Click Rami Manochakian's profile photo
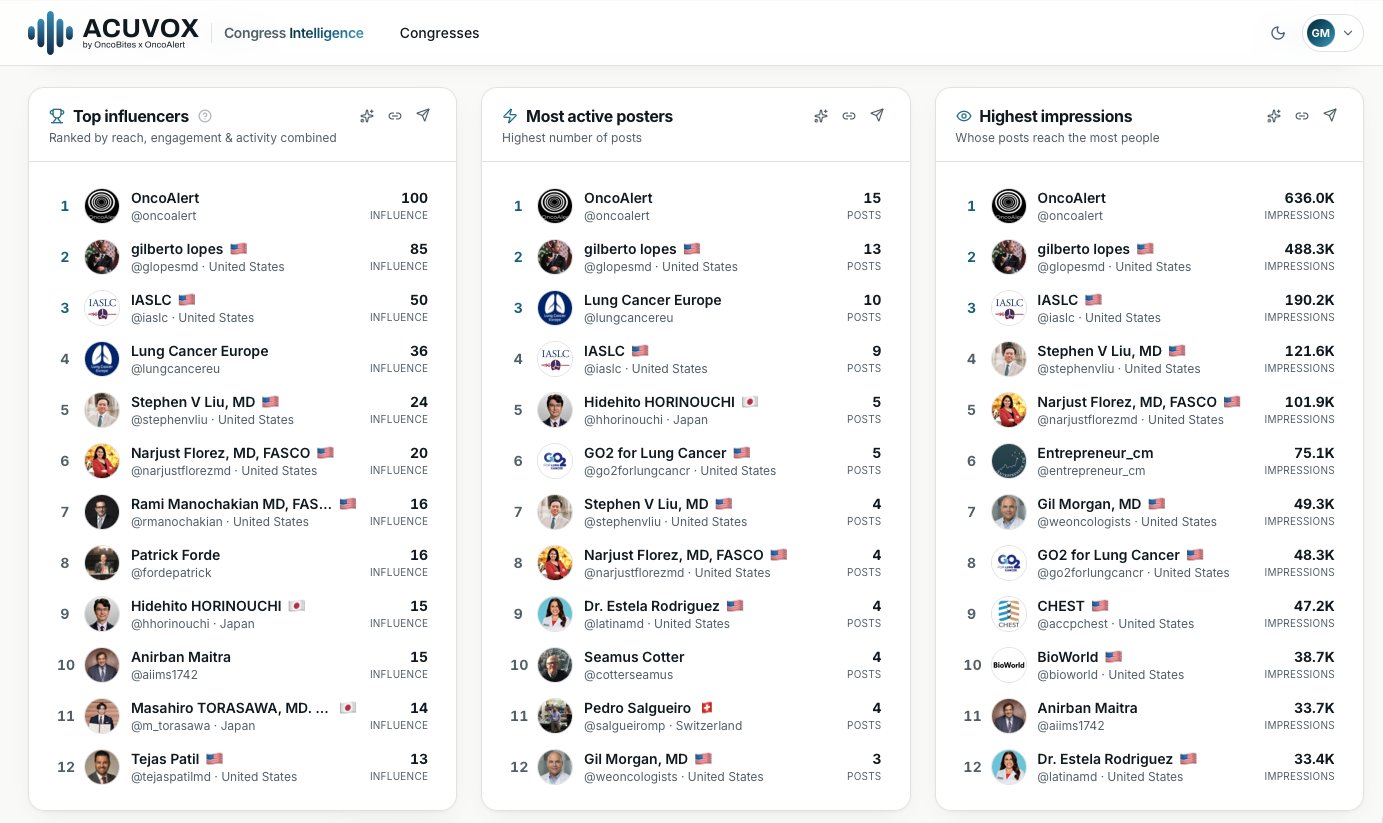This screenshot has height=823, width=1383. coord(102,512)
